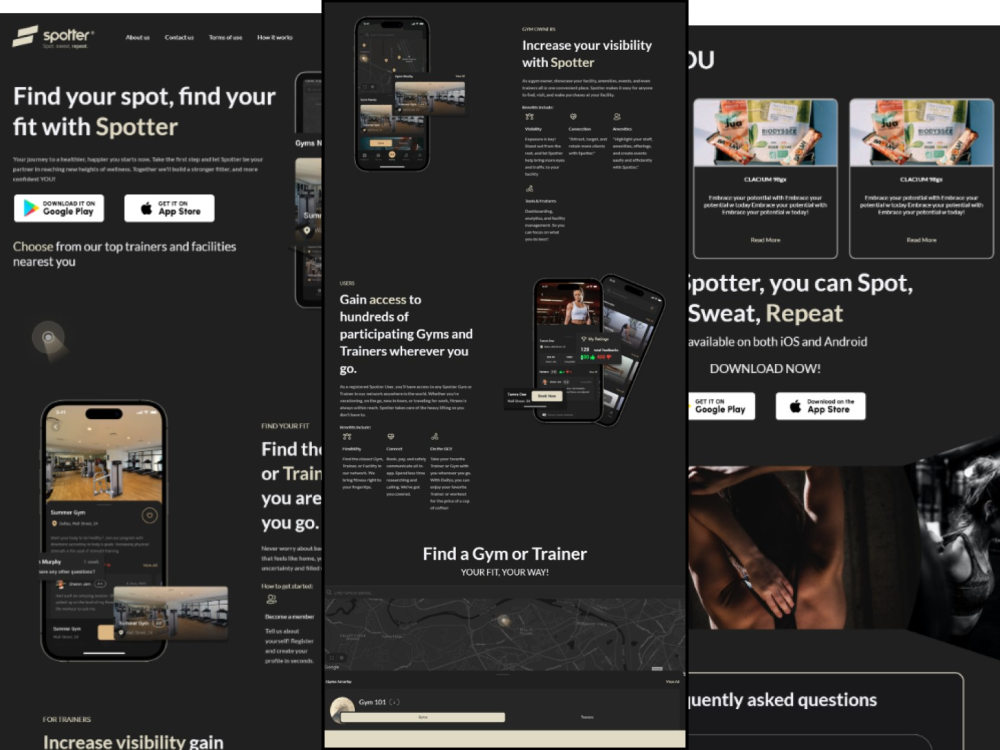Click the Download on the App Store button
The image size is (1000, 750).
tap(820, 406)
